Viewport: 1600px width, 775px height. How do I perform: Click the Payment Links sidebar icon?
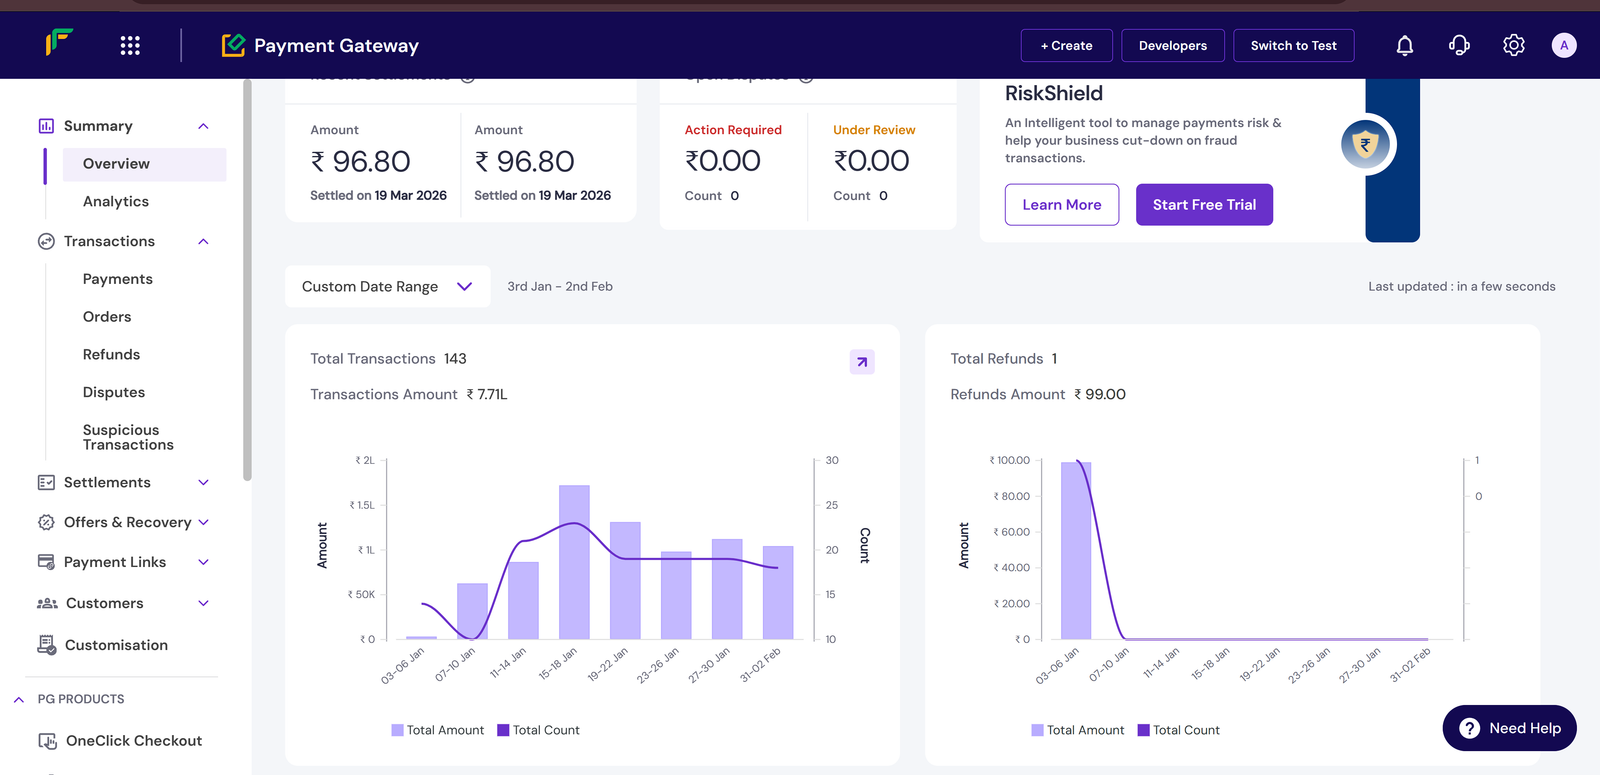point(46,562)
